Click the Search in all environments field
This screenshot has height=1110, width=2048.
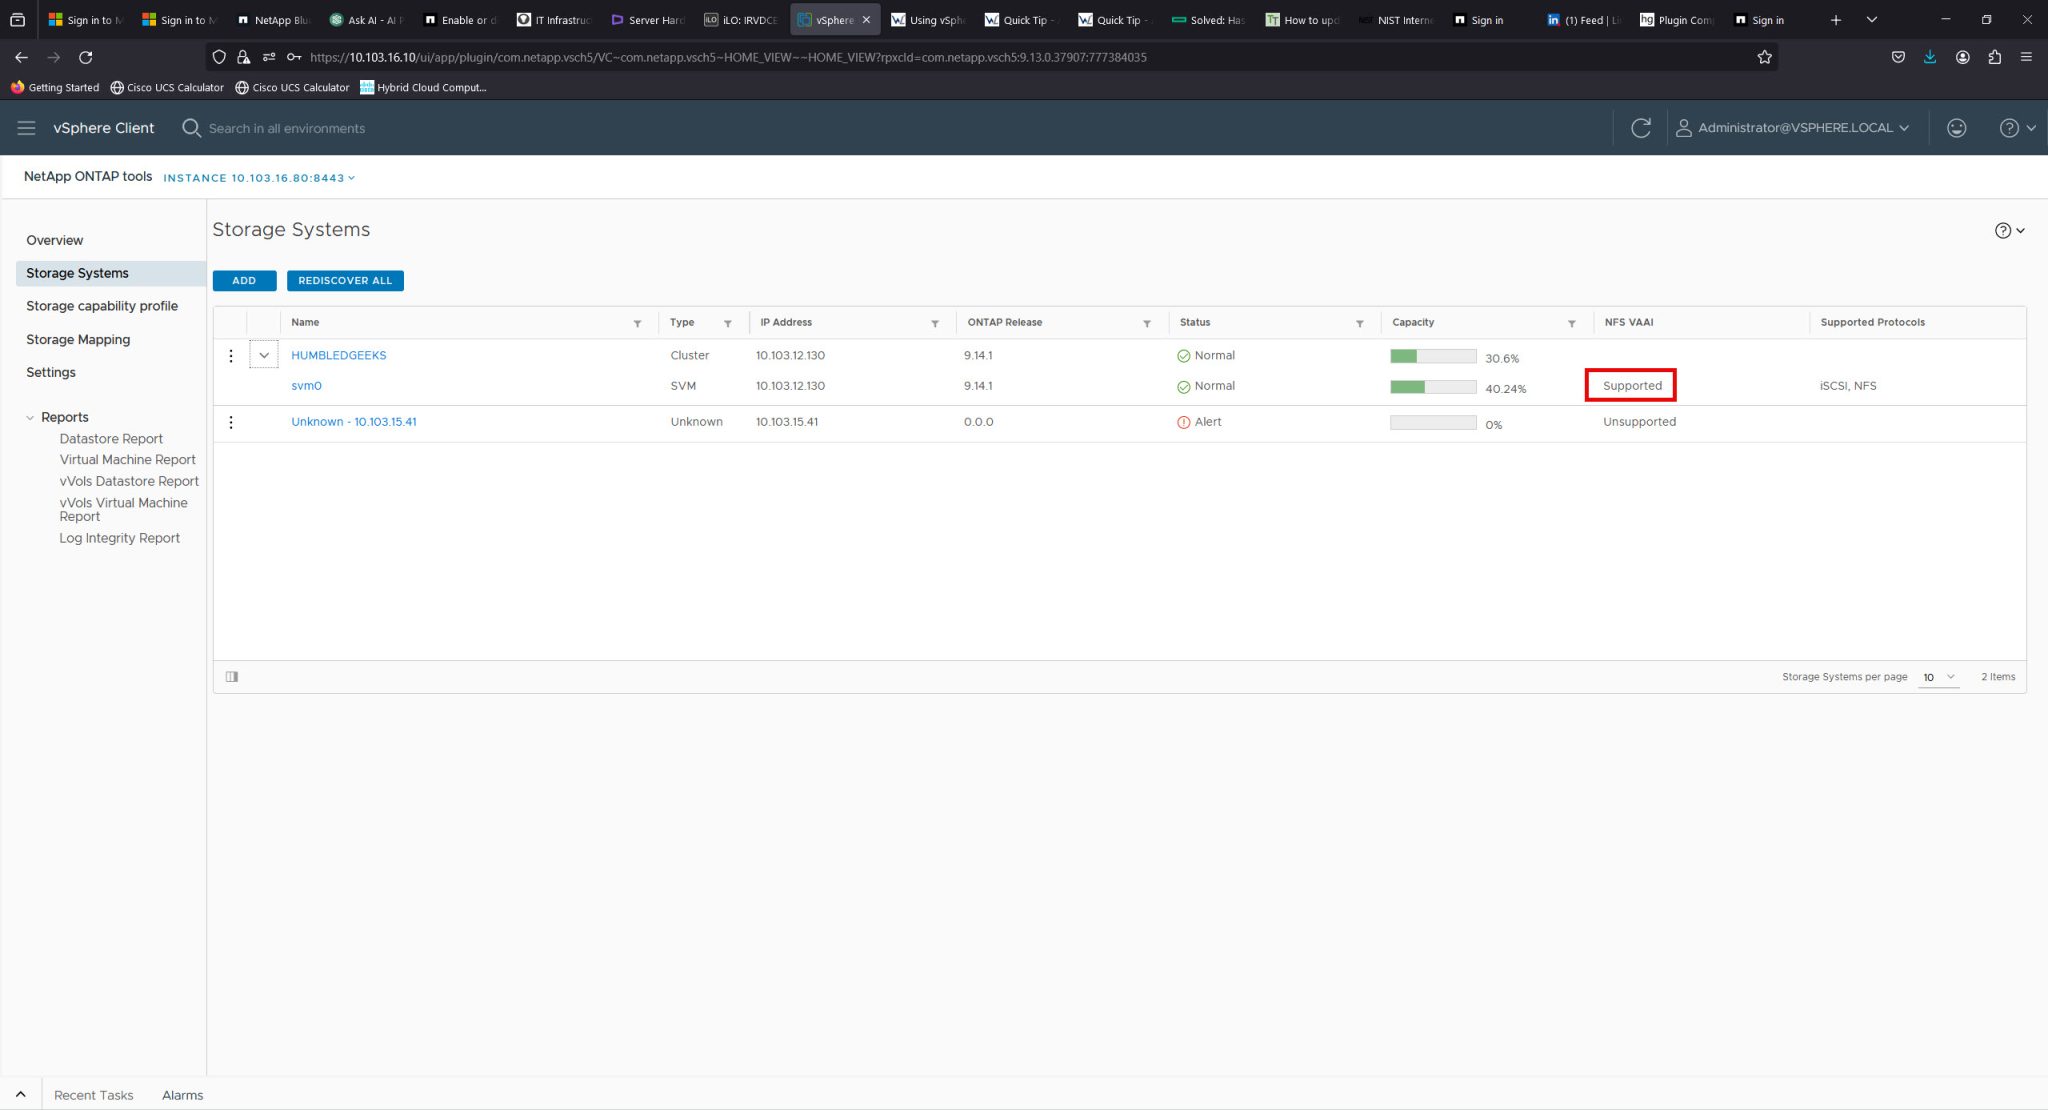(286, 128)
